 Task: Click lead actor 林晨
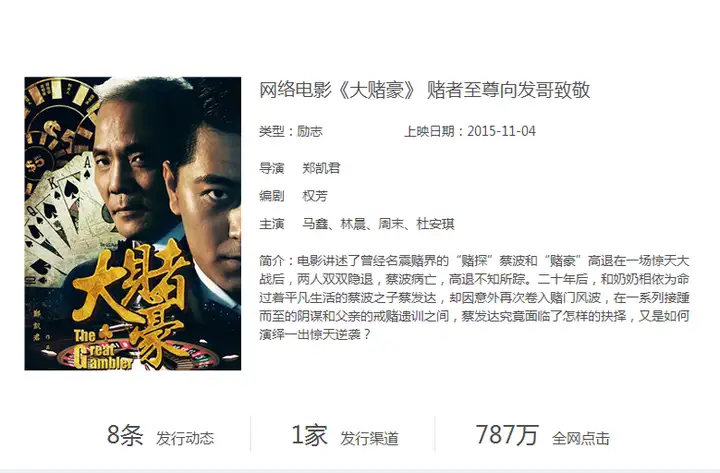click(x=353, y=224)
